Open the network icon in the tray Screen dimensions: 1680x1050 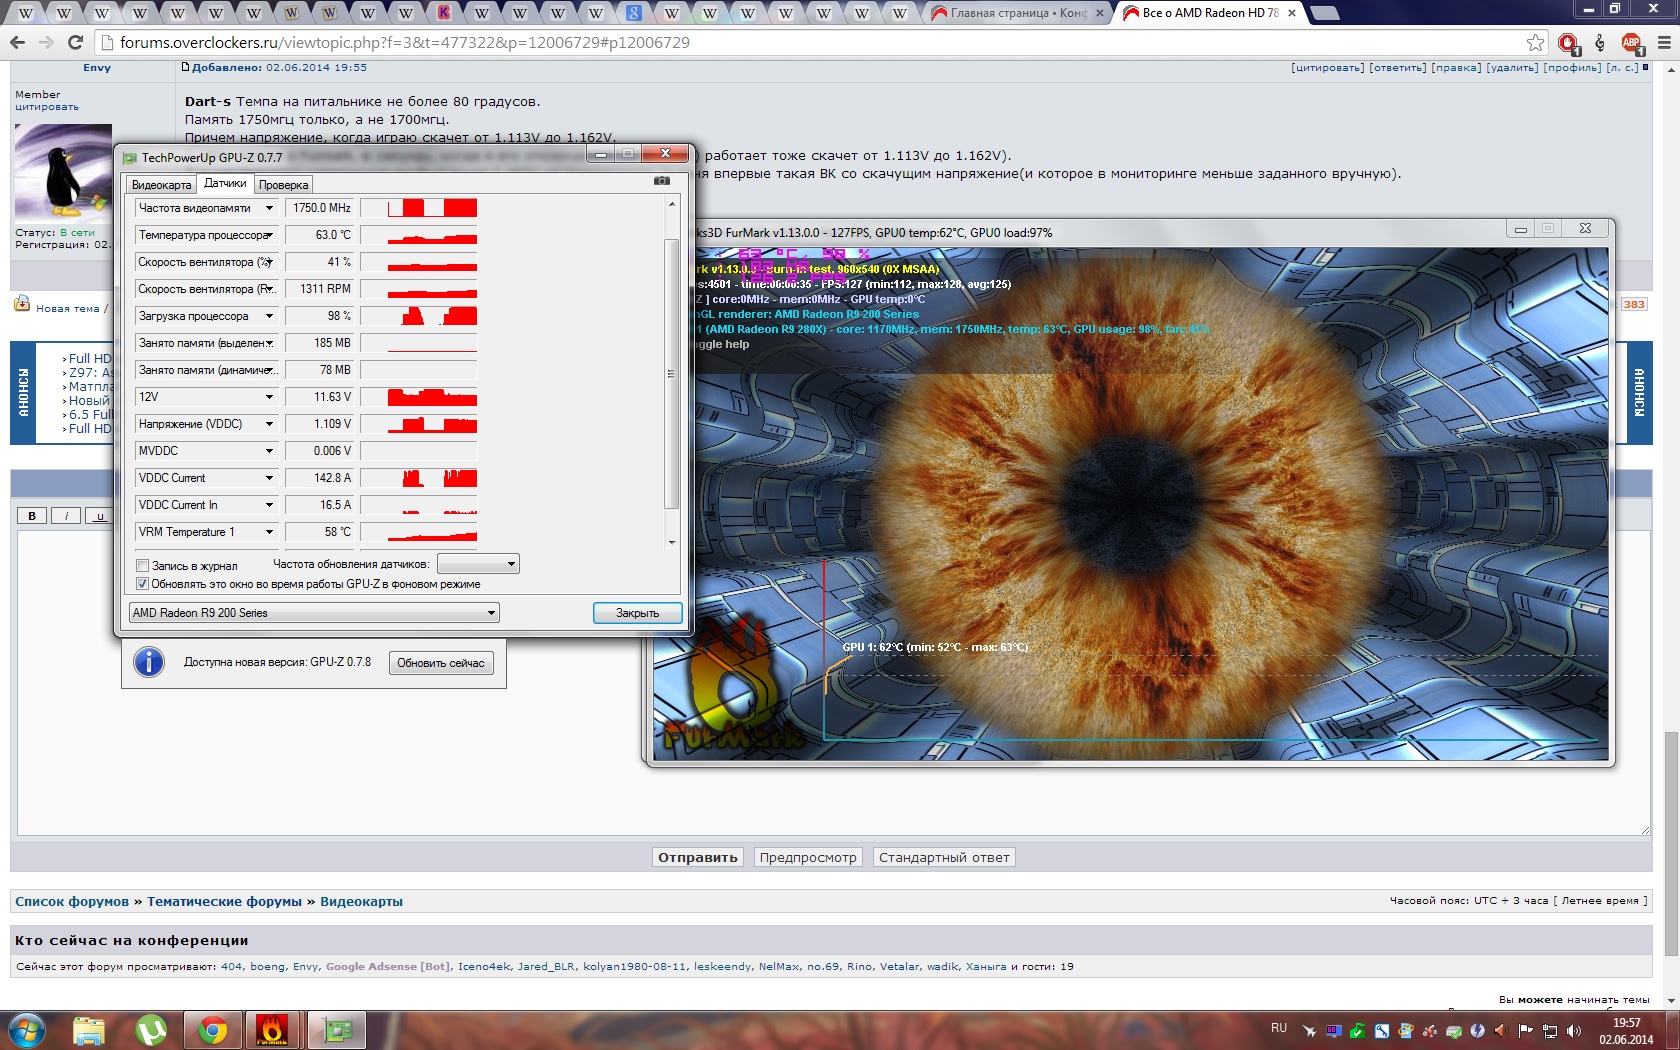[x=1550, y=1030]
